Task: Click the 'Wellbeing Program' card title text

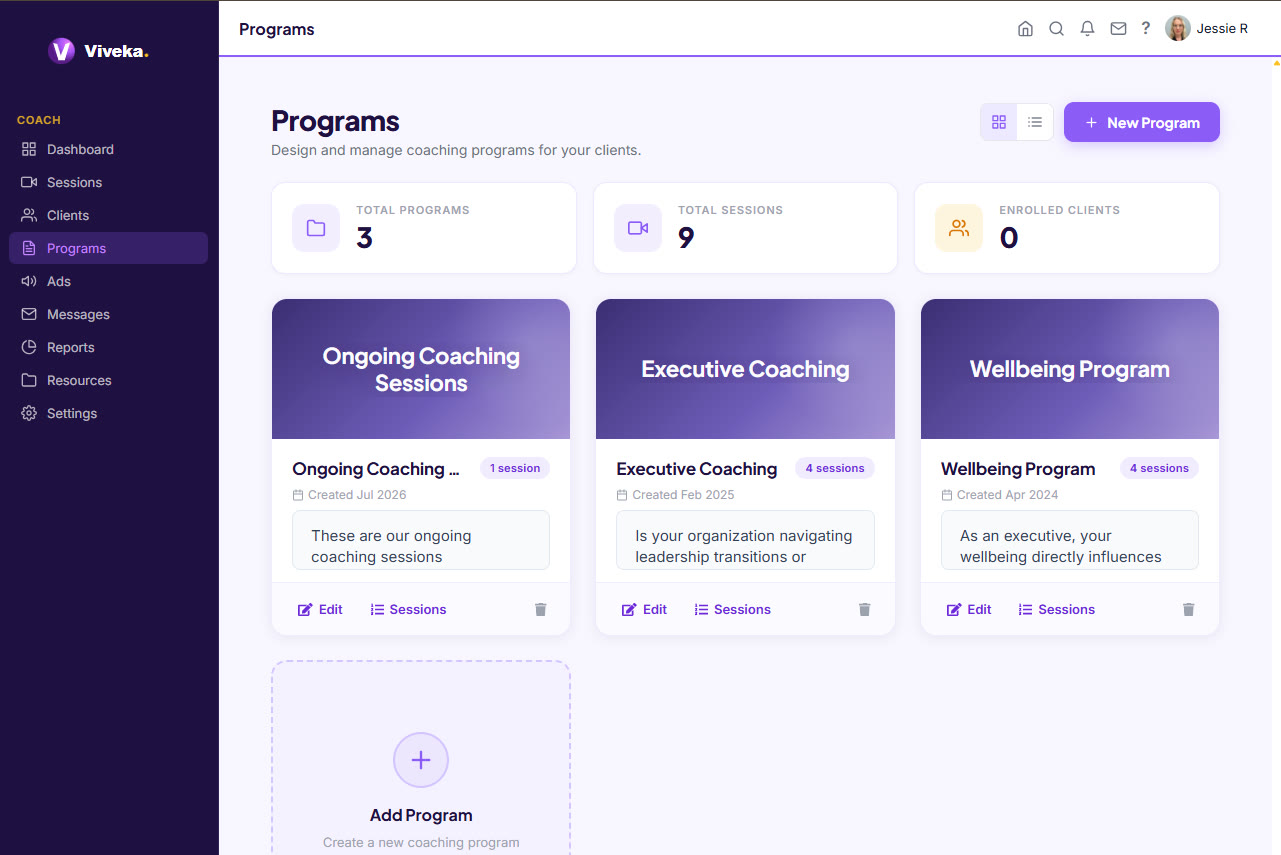Action: 1018,469
